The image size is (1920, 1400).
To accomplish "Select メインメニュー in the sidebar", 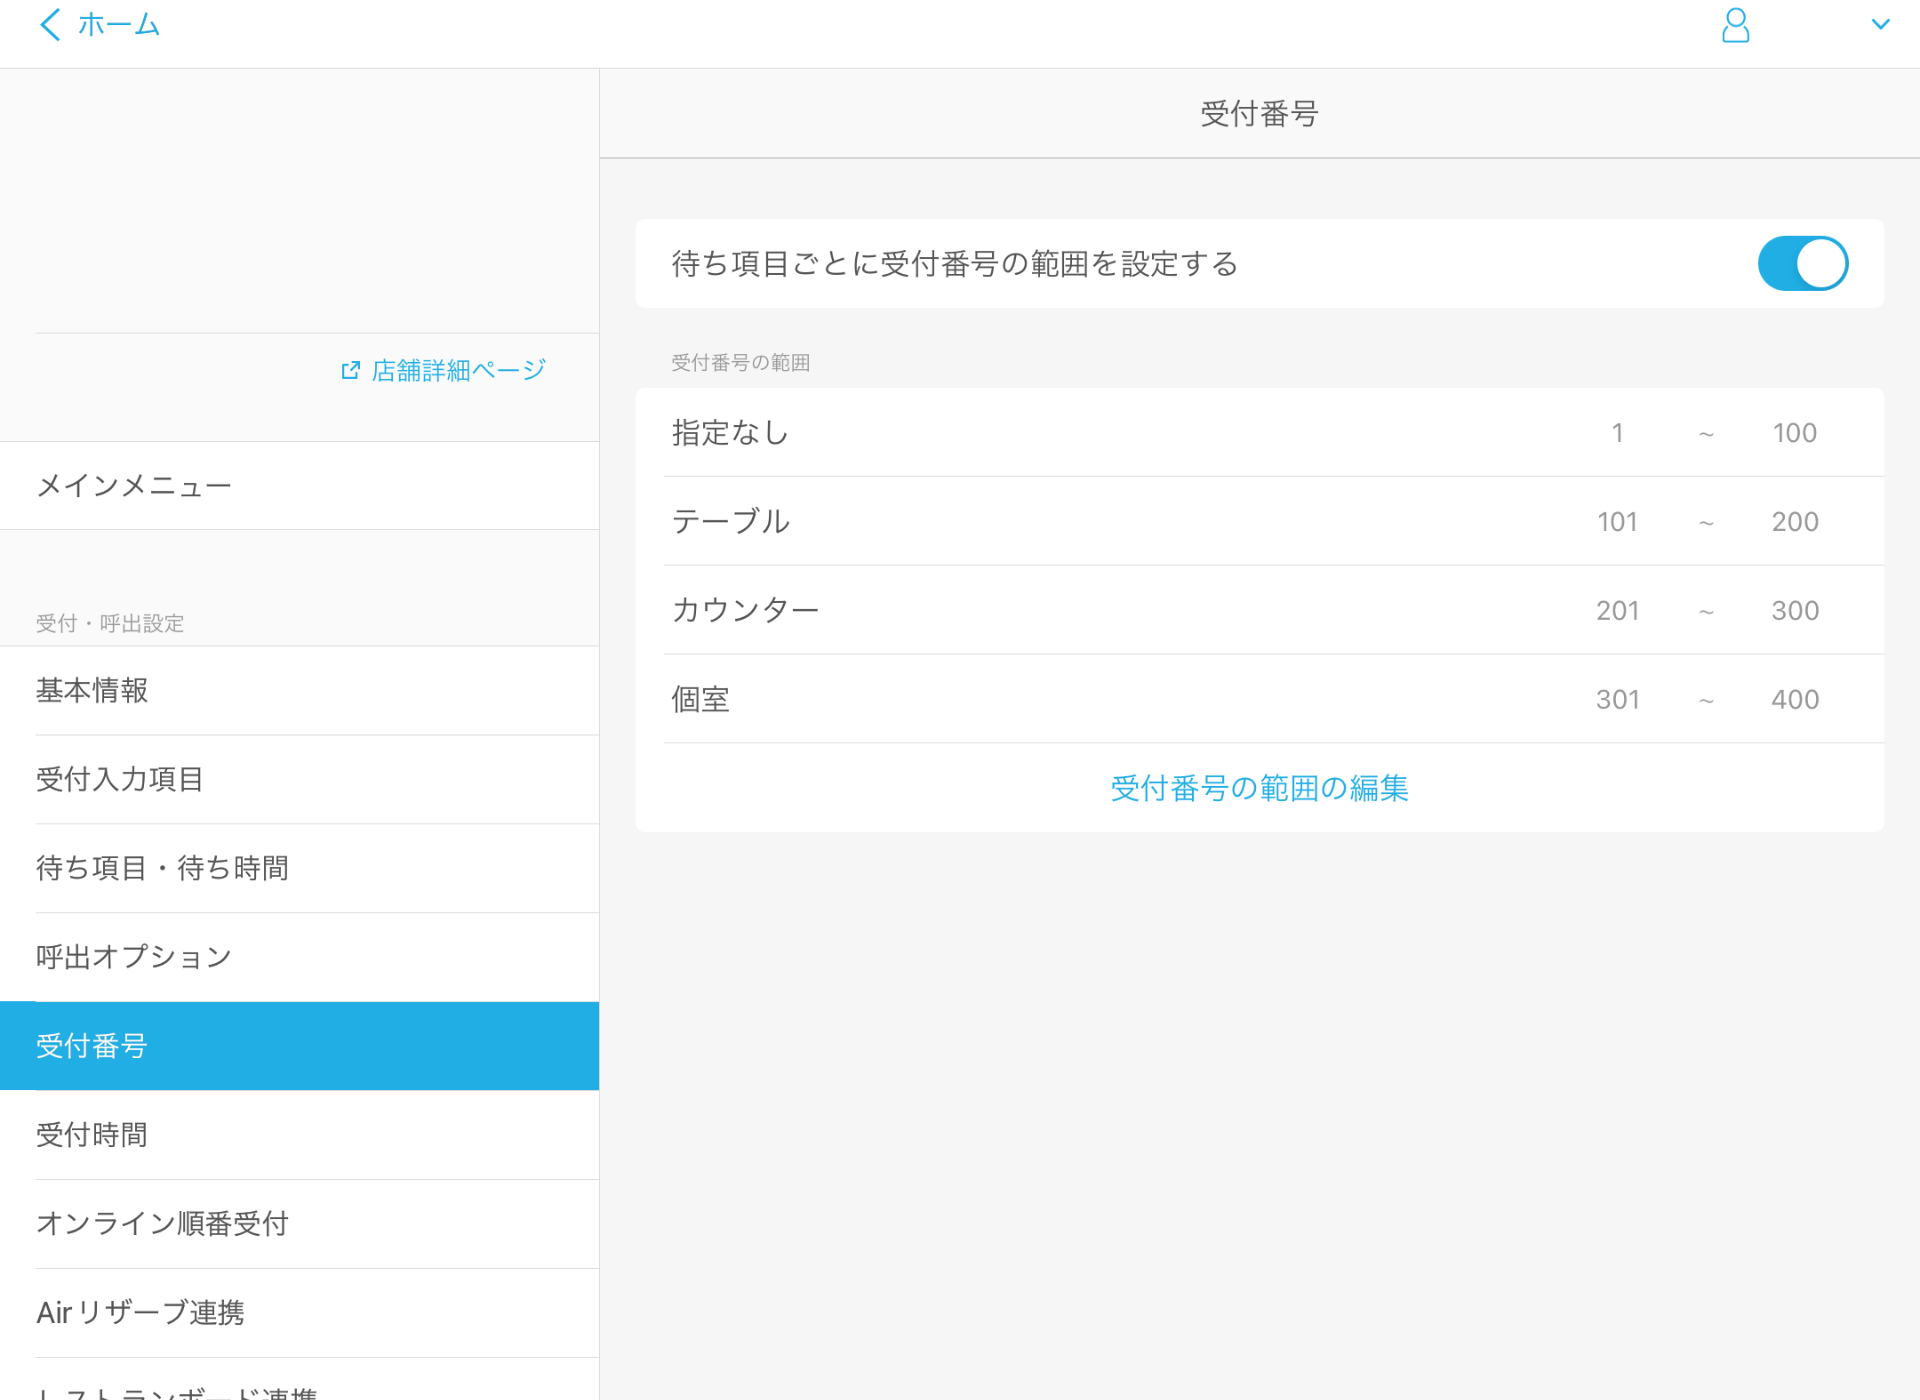I will tap(134, 485).
